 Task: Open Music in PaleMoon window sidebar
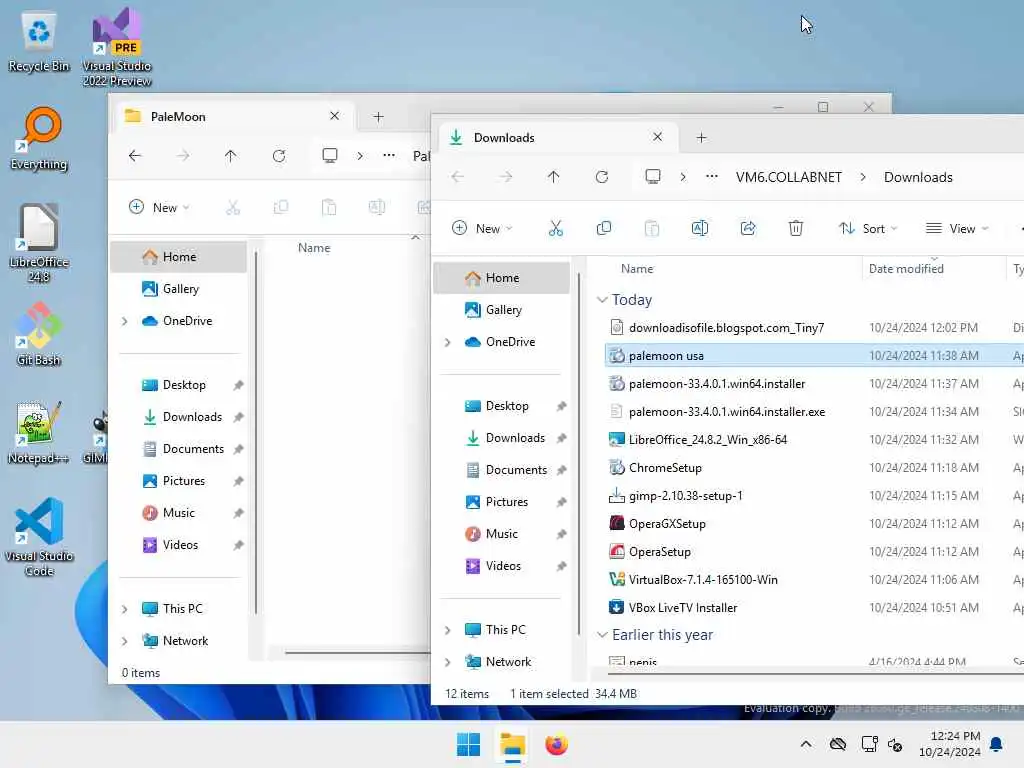179,513
